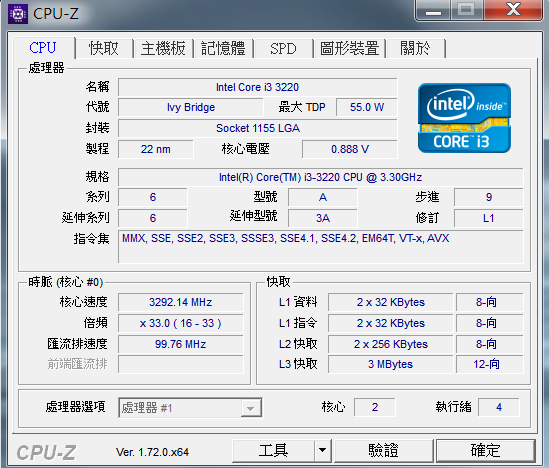Click the 驗證 button

pos(383,450)
